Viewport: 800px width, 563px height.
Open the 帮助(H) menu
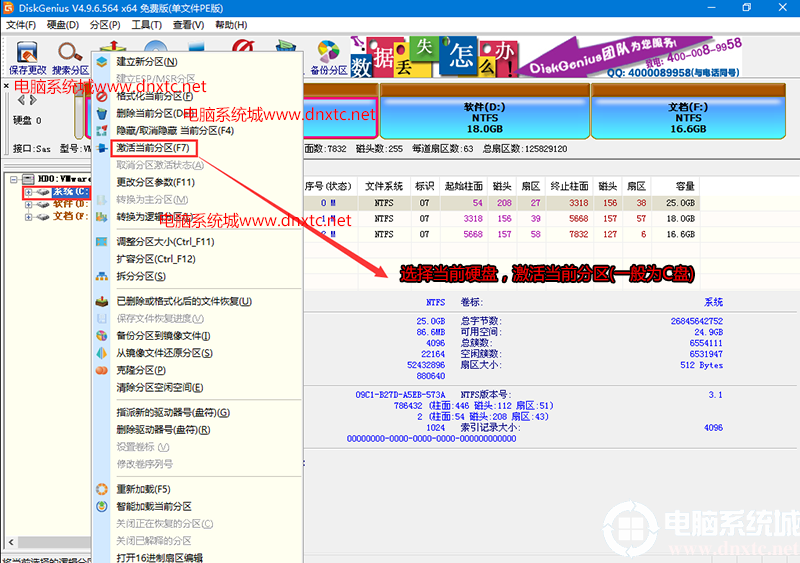(231, 25)
